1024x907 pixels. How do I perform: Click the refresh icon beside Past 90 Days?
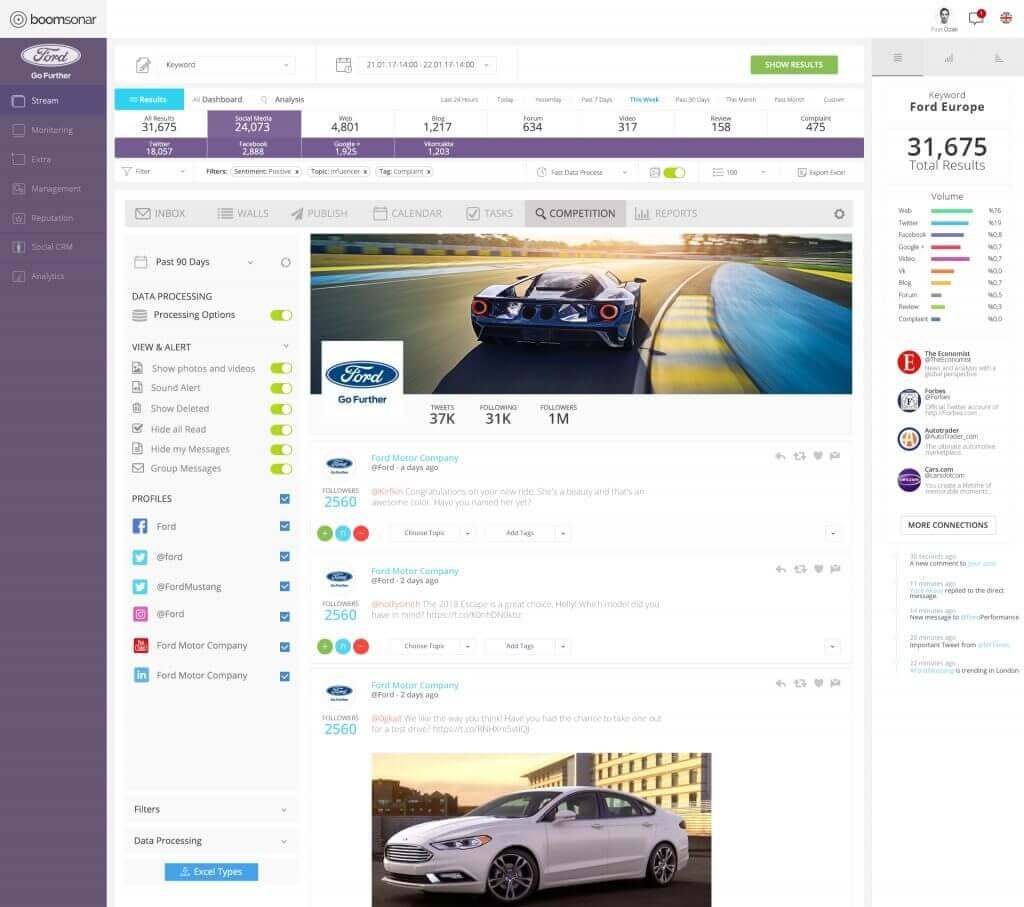coord(285,263)
